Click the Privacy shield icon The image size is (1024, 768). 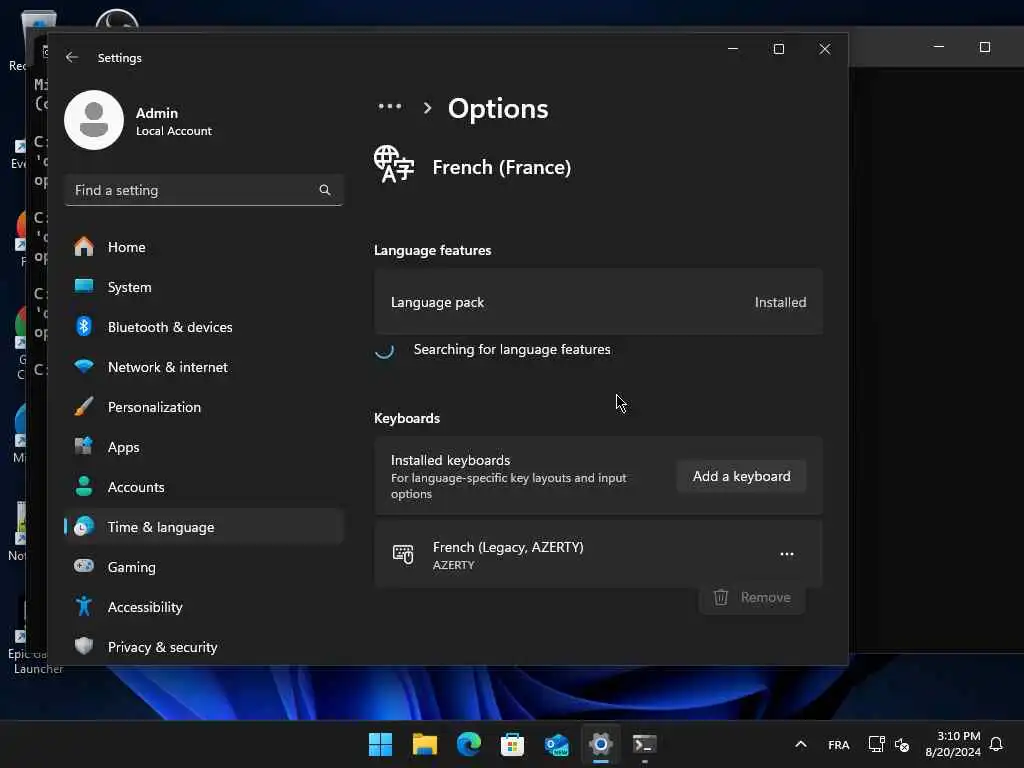pos(84,646)
